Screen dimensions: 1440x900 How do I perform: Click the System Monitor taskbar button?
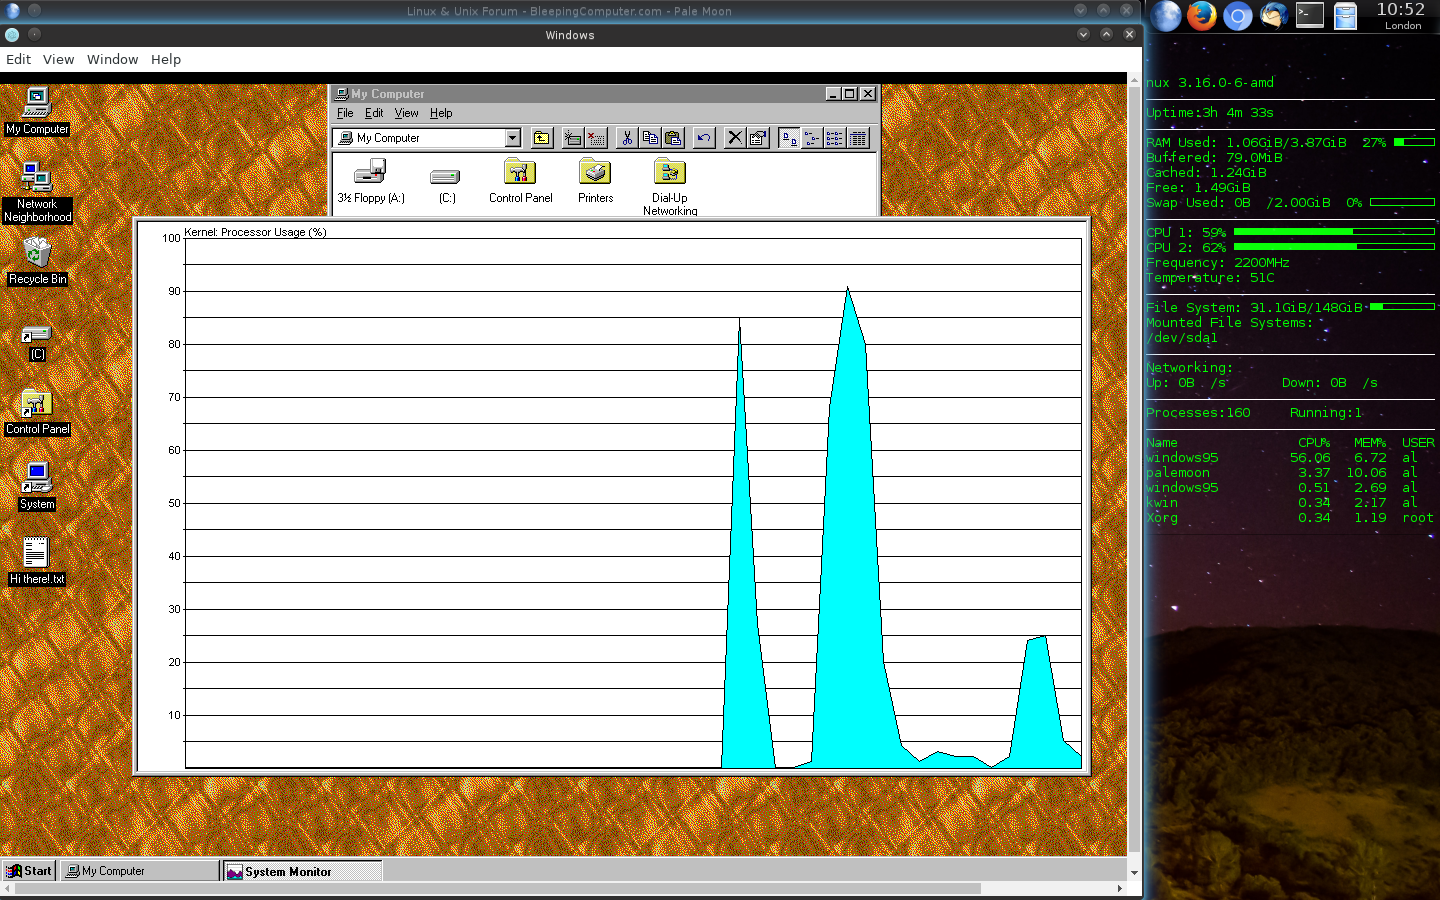point(302,871)
